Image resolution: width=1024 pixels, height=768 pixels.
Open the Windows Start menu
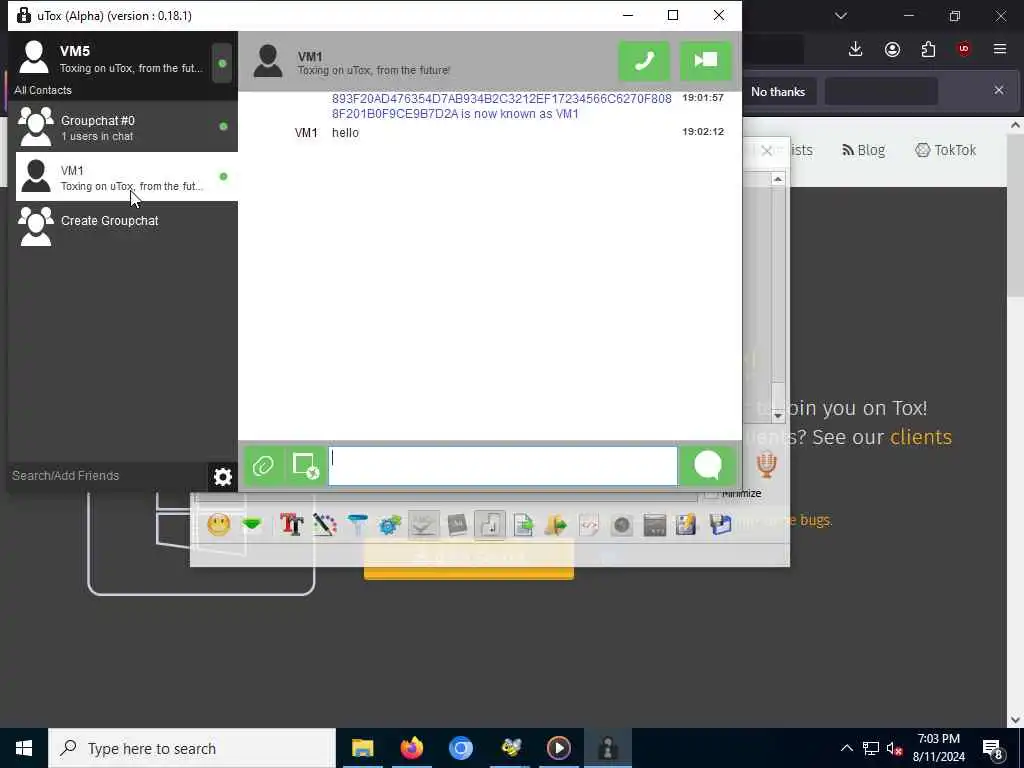coord(24,748)
